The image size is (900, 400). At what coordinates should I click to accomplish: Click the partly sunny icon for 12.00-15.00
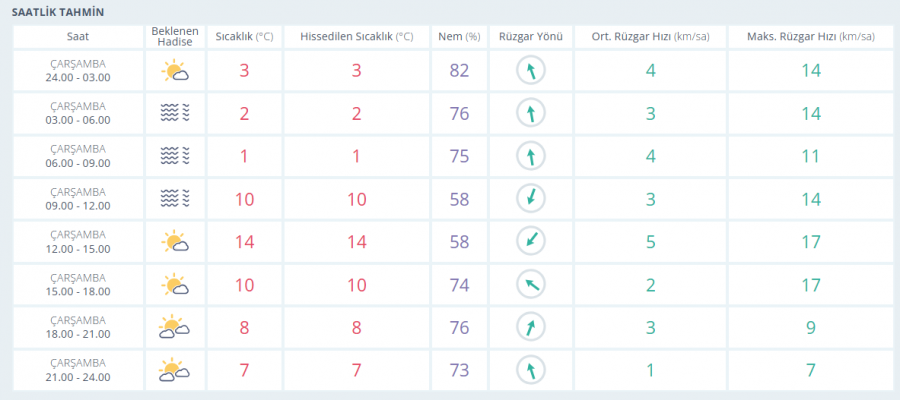(175, 242)
